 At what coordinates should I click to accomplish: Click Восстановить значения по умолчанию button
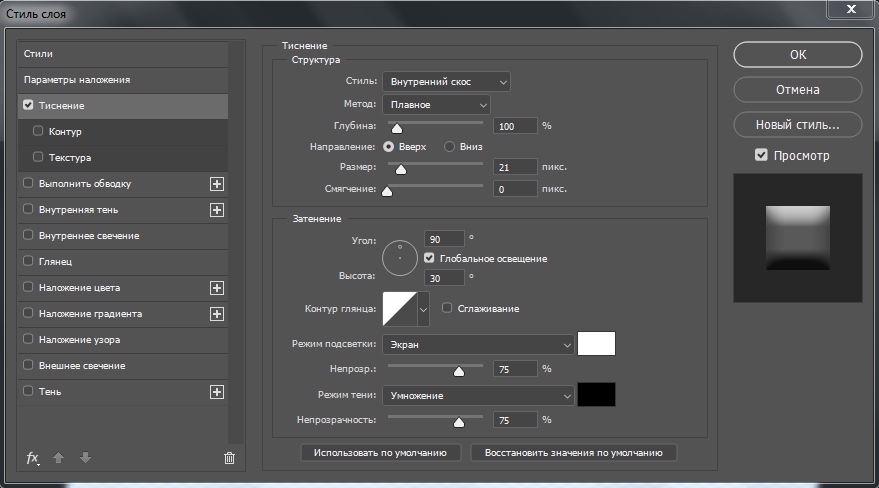click(573, 453)
